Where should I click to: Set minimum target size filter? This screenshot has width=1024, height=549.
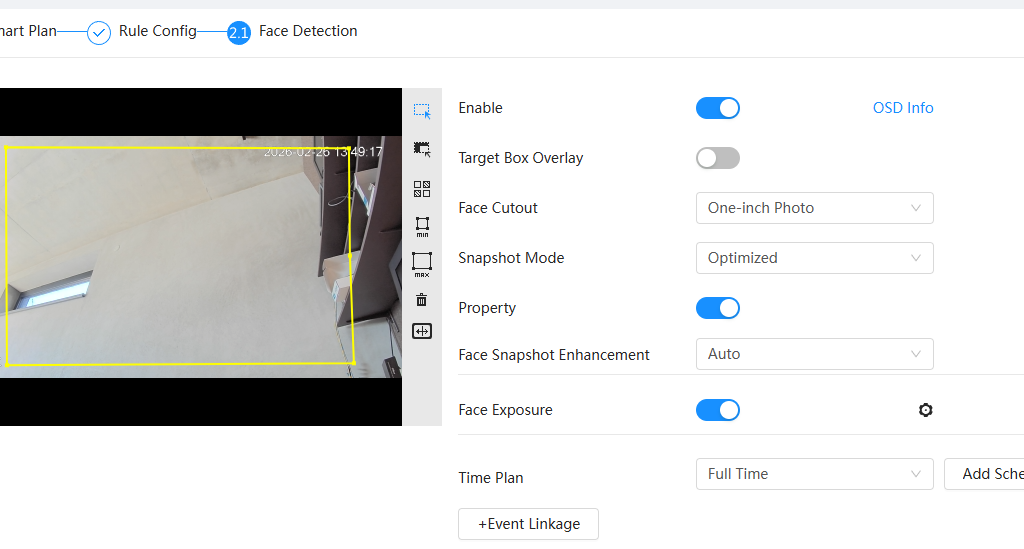tap(422, 227)
